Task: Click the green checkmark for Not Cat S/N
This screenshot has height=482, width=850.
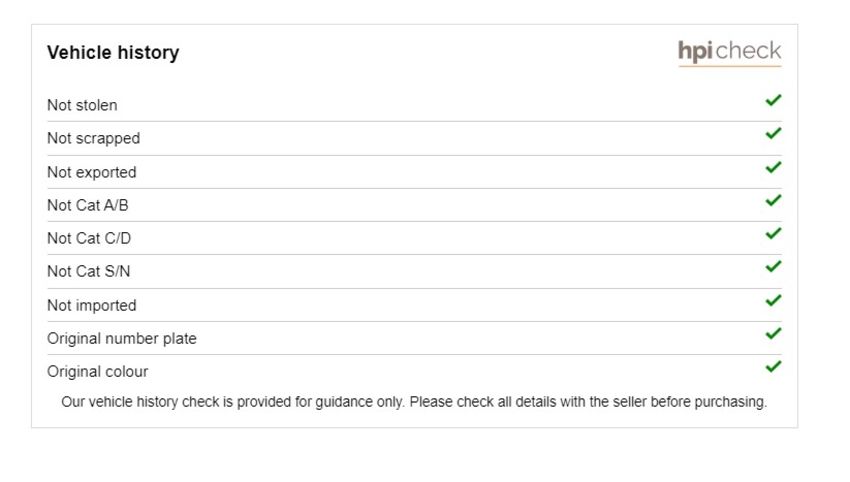Action: pyautogui.click(x=774, y=266)
